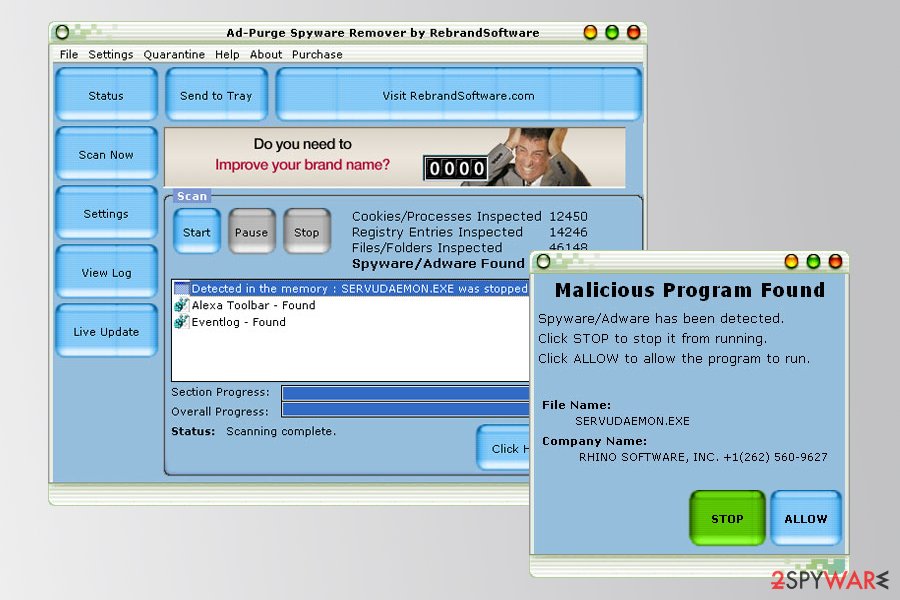Viewport: 900px width, 600px height.
Task: Open the Help menu
Action: click(x=227, y=55)
